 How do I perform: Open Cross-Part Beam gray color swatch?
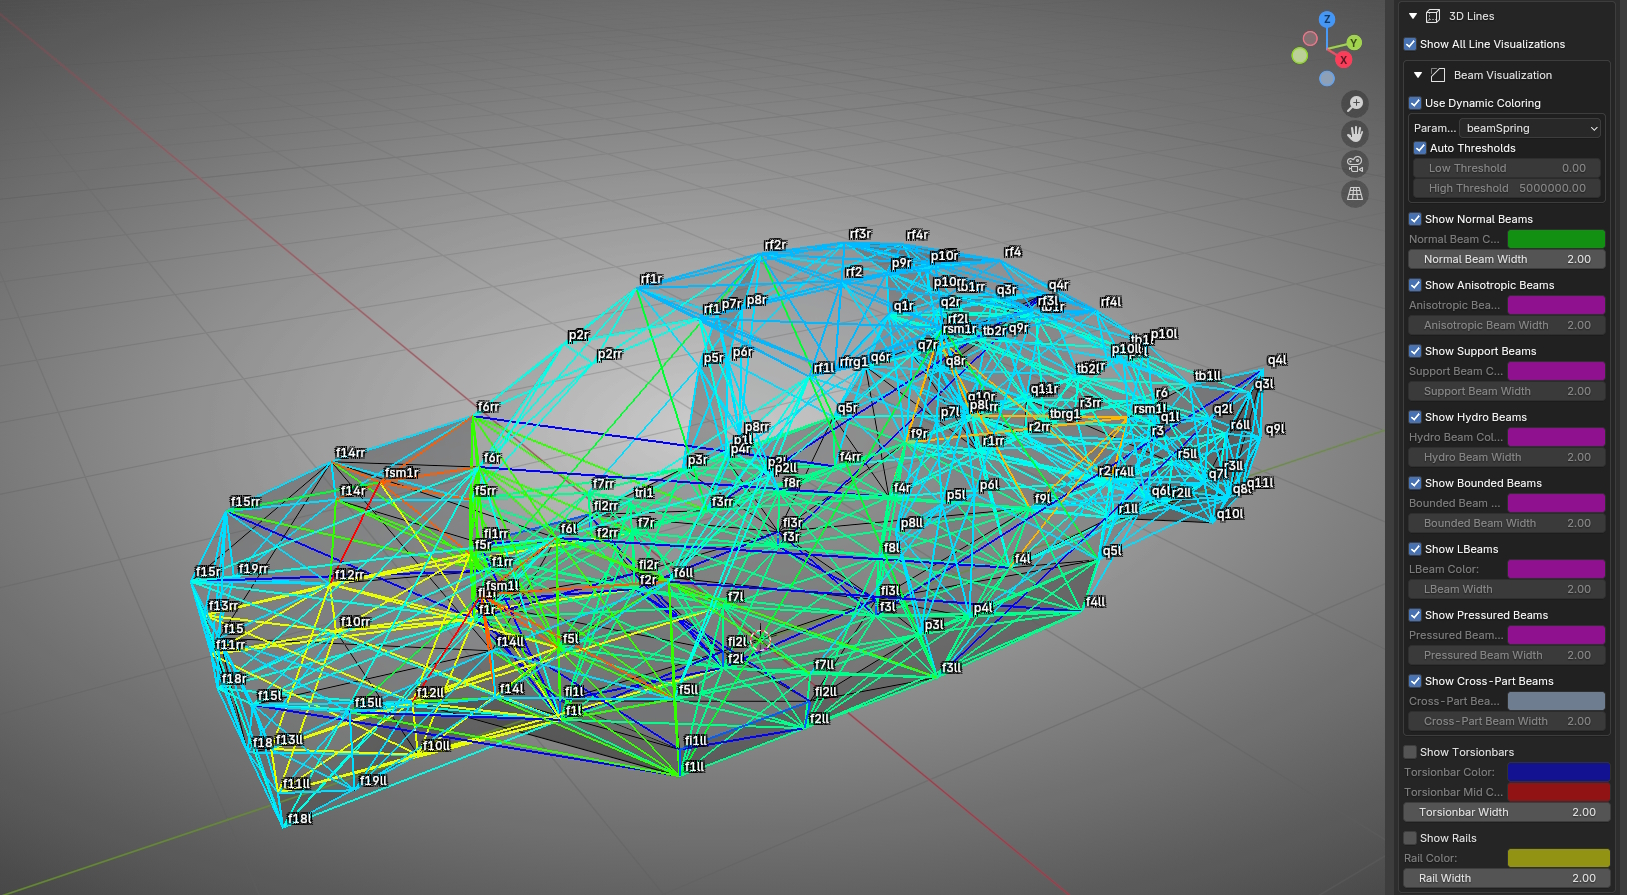(x=1556, y=701)
